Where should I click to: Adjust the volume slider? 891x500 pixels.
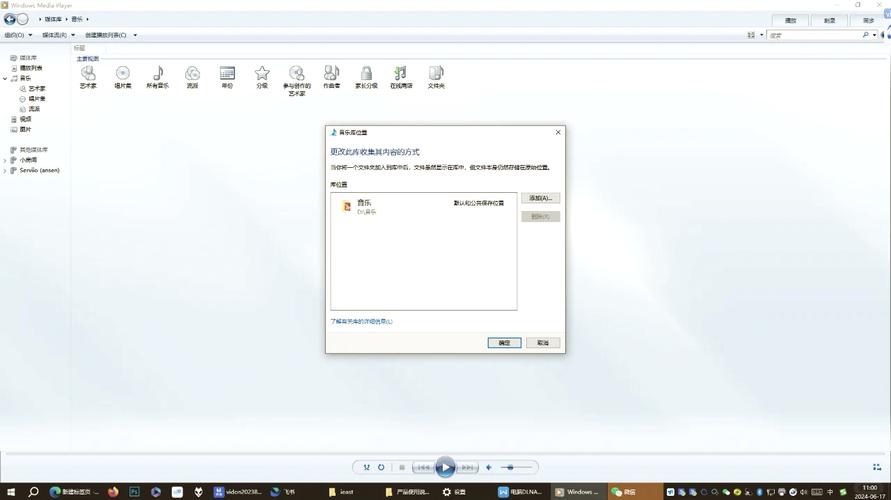tap(516, 467)
